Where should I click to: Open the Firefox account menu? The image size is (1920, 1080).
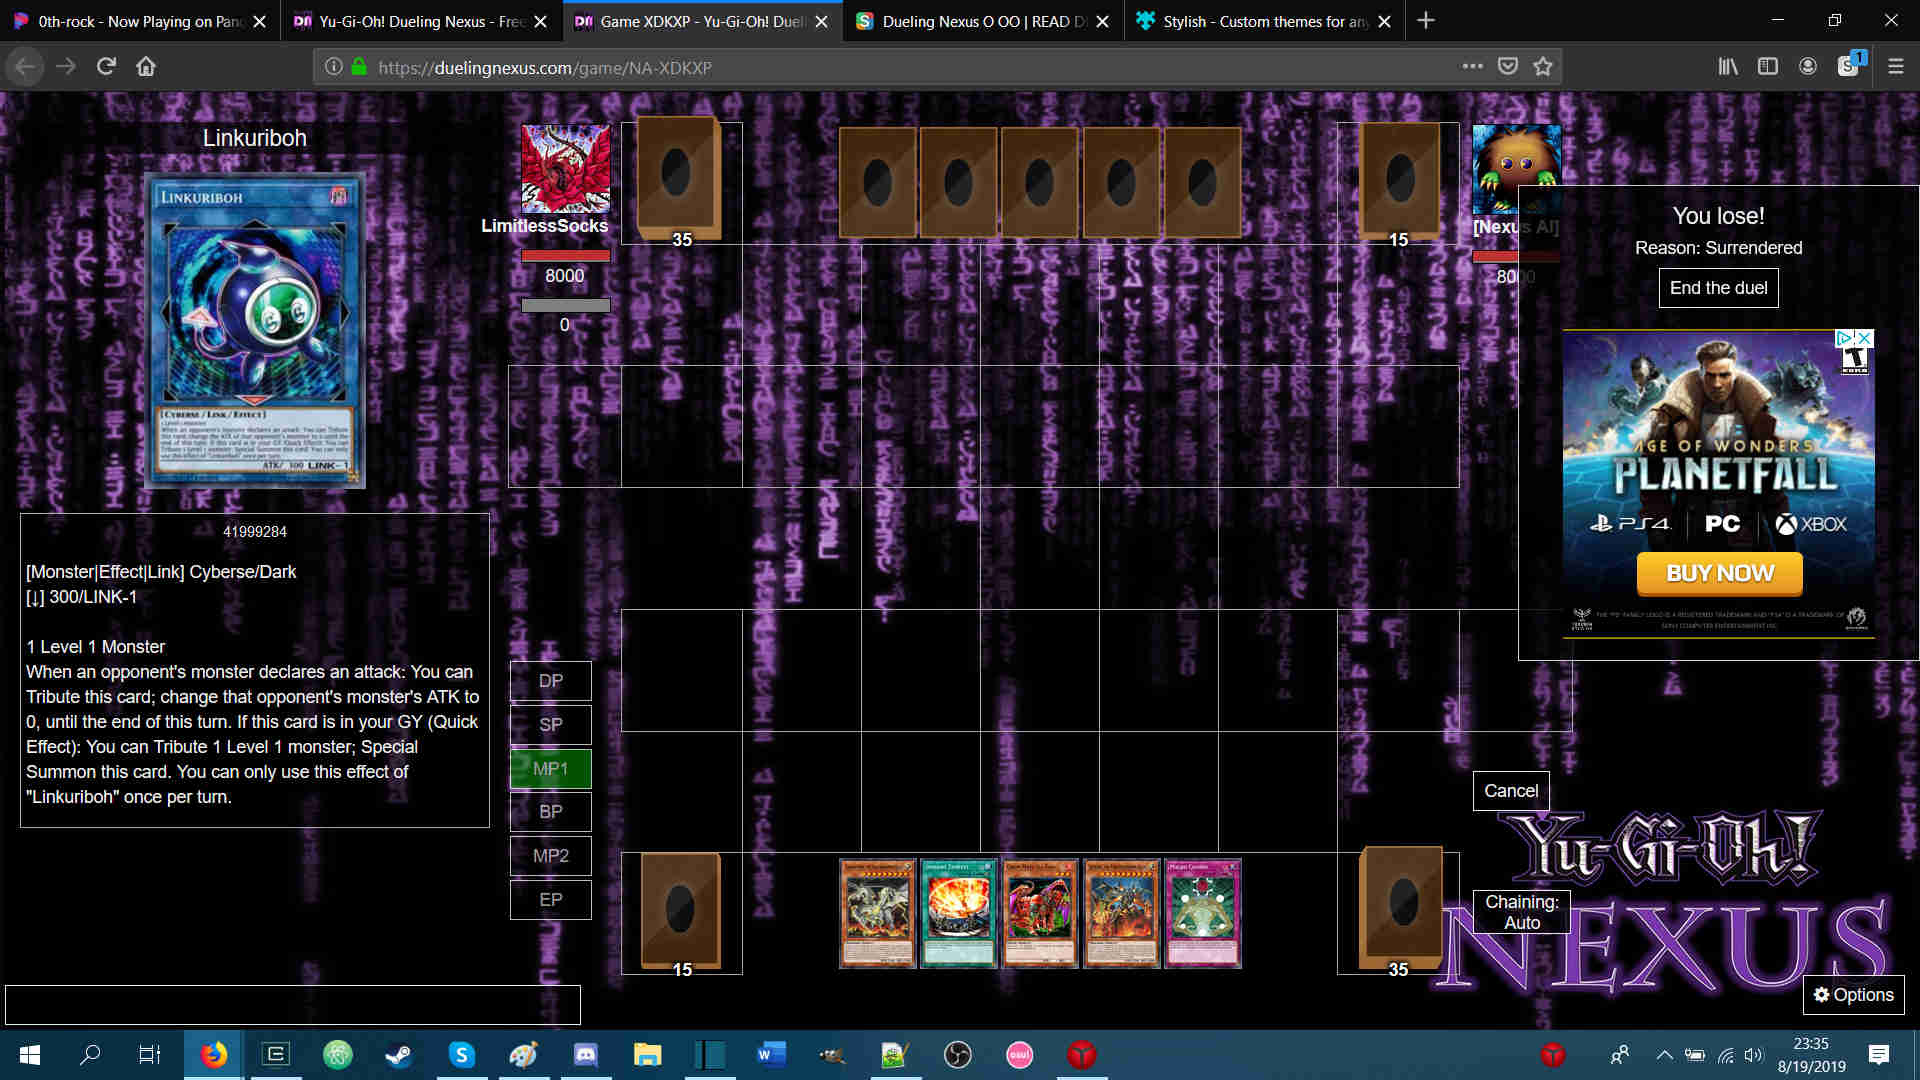coord(1808,67)
